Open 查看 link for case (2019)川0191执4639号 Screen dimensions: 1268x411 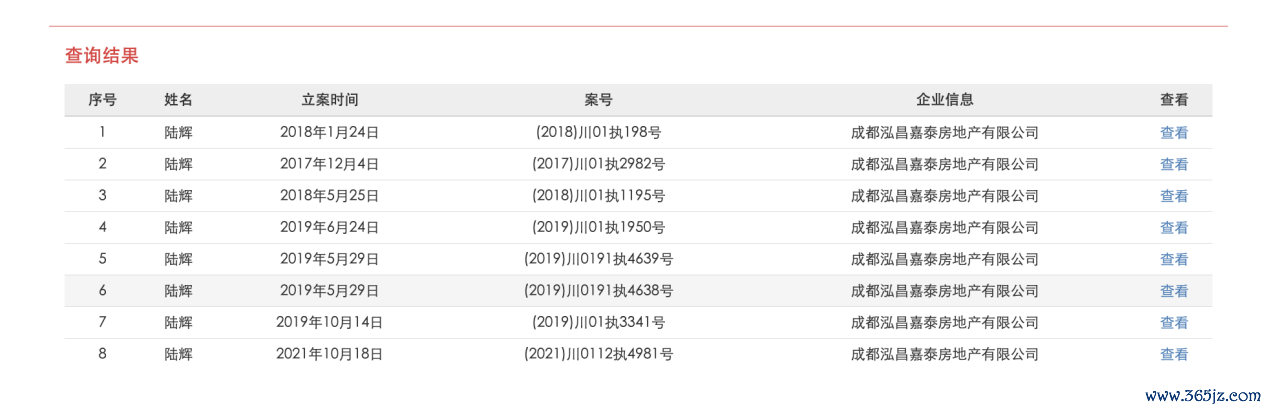point(1173,260)
